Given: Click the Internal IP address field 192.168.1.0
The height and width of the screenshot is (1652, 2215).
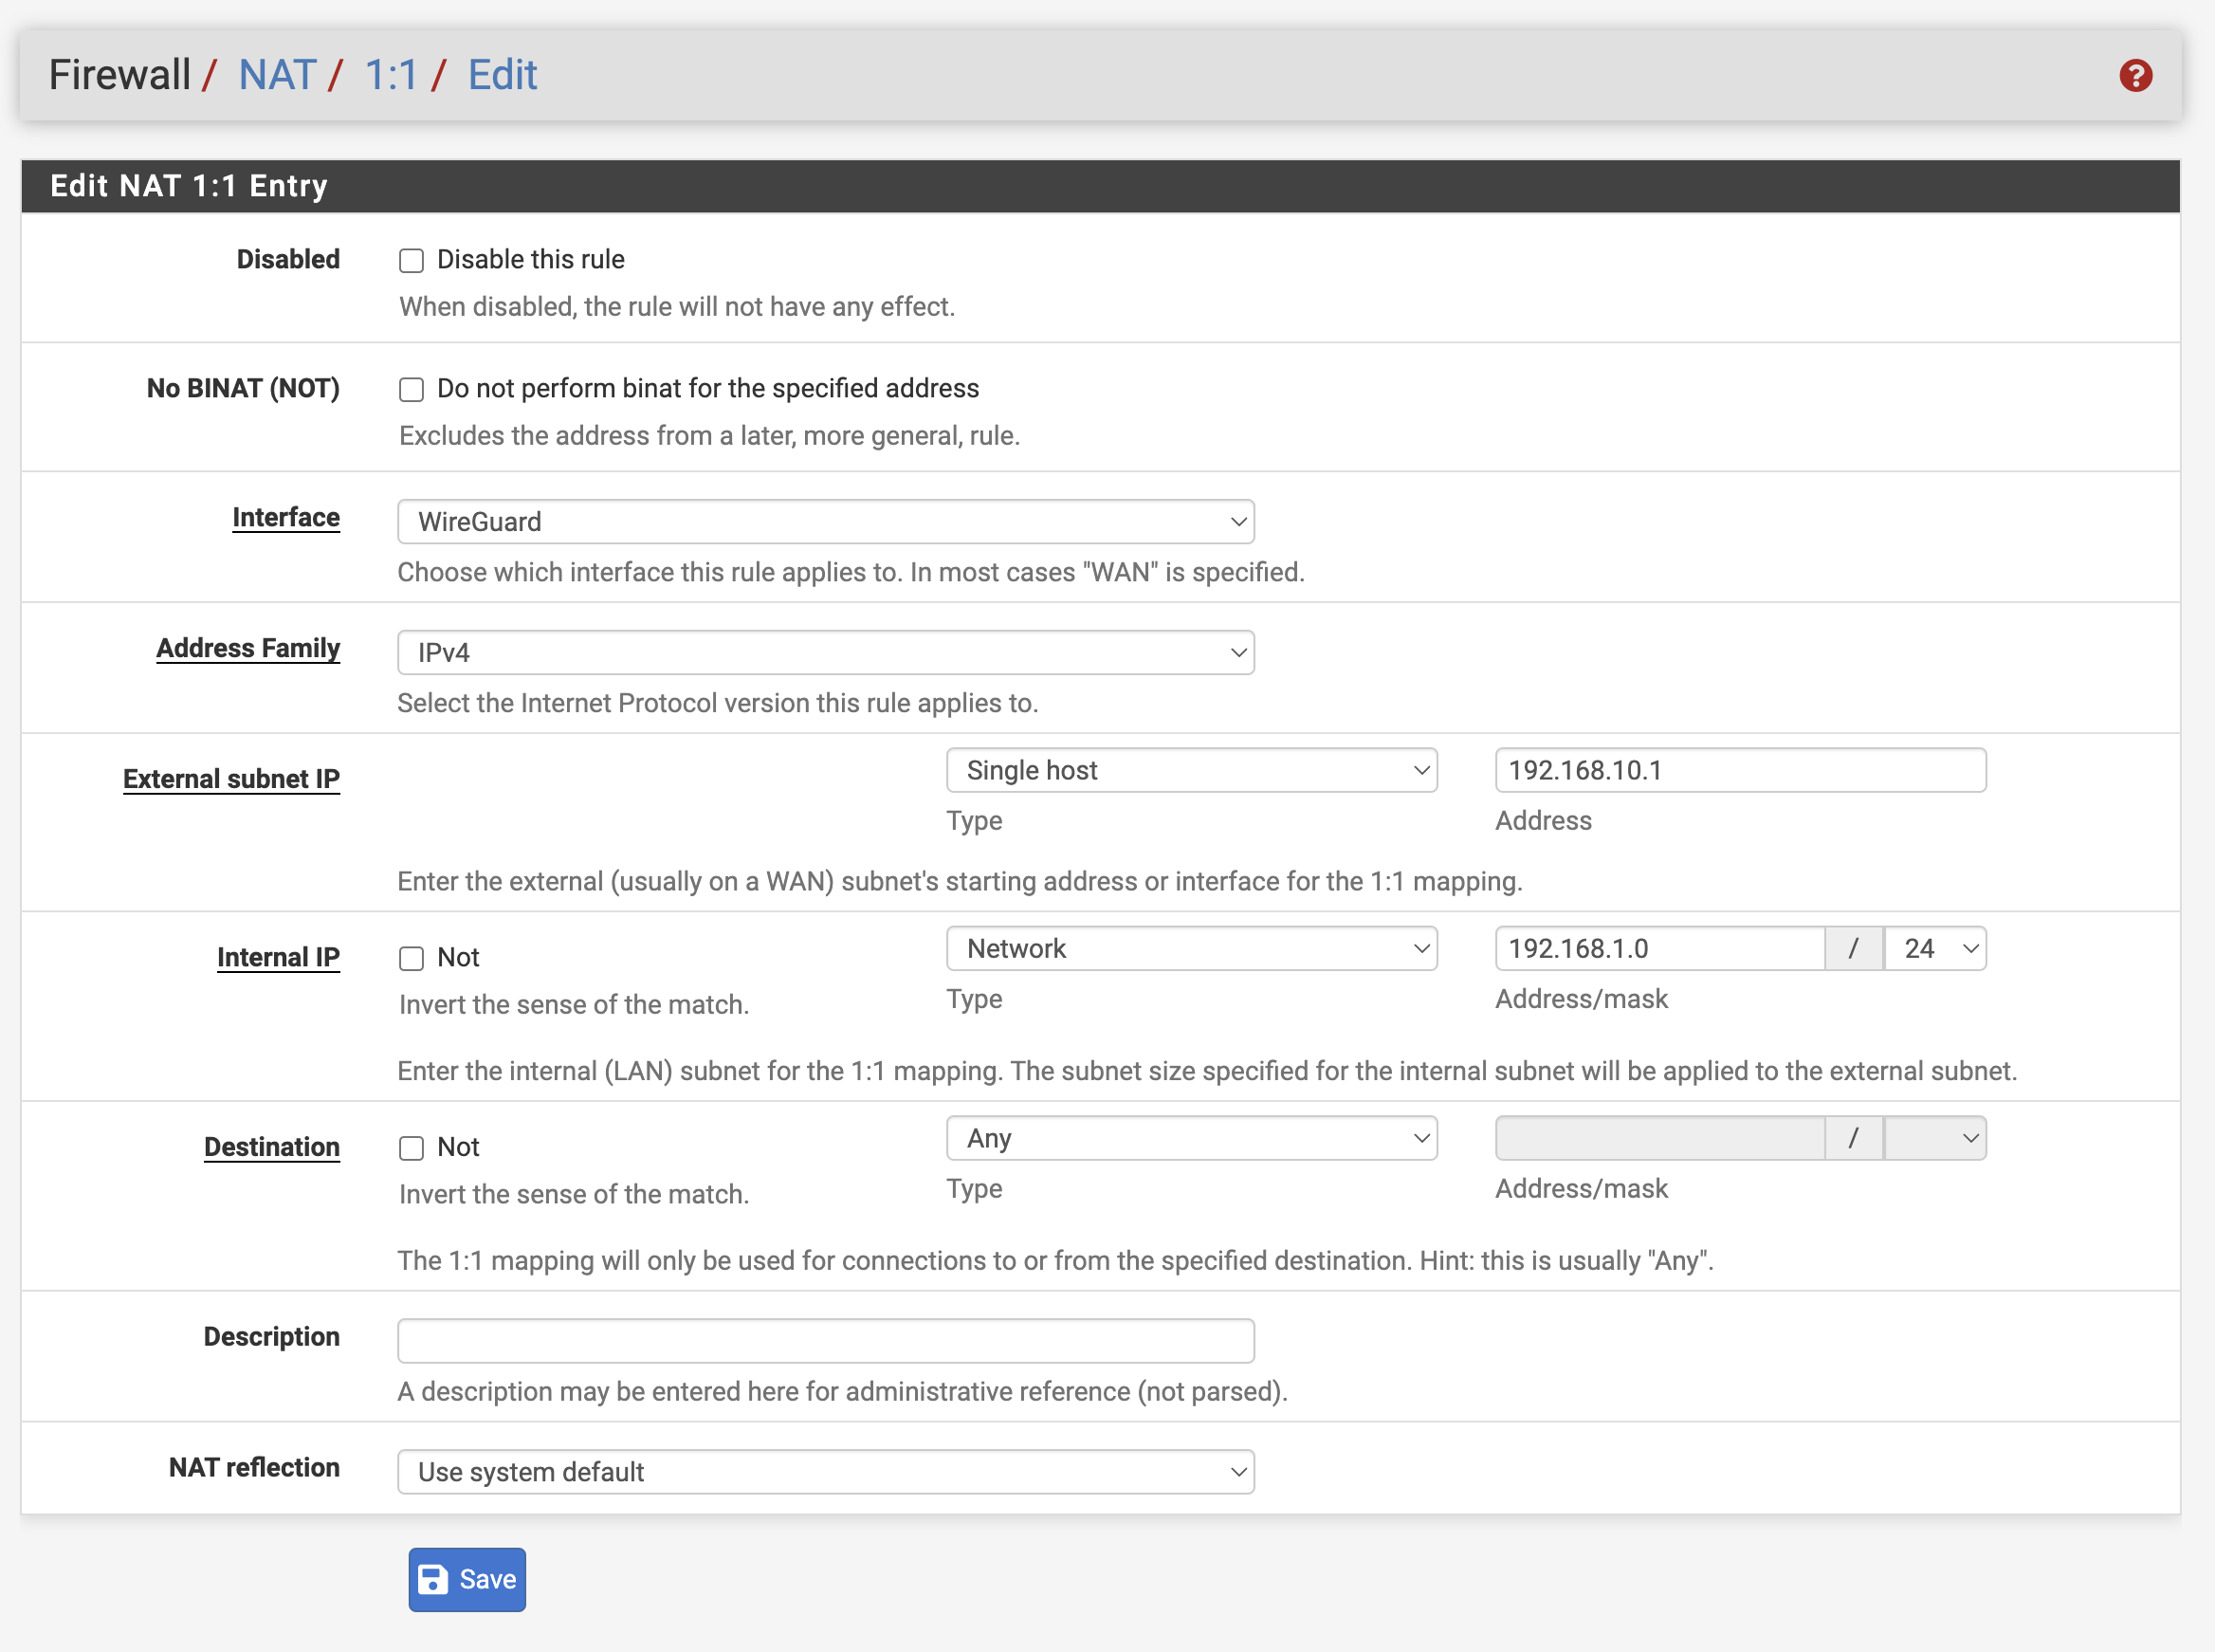Looking at the screenshot, I should click(x=1660, y=949).
